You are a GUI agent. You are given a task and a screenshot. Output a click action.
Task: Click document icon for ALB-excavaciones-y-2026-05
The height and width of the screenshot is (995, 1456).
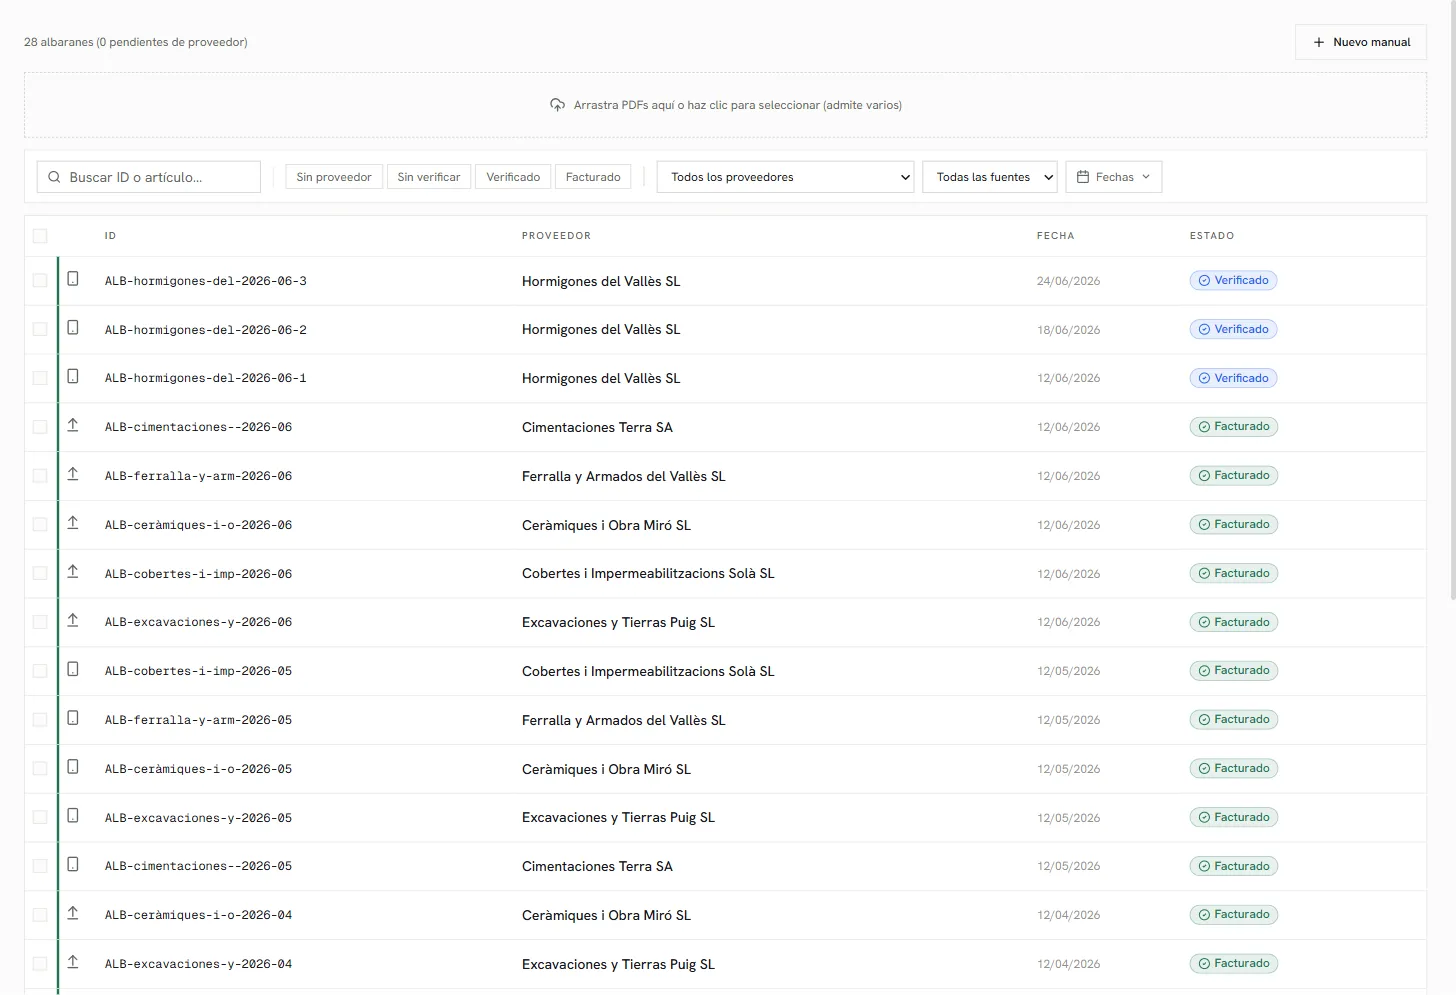[x=73, y=816]
